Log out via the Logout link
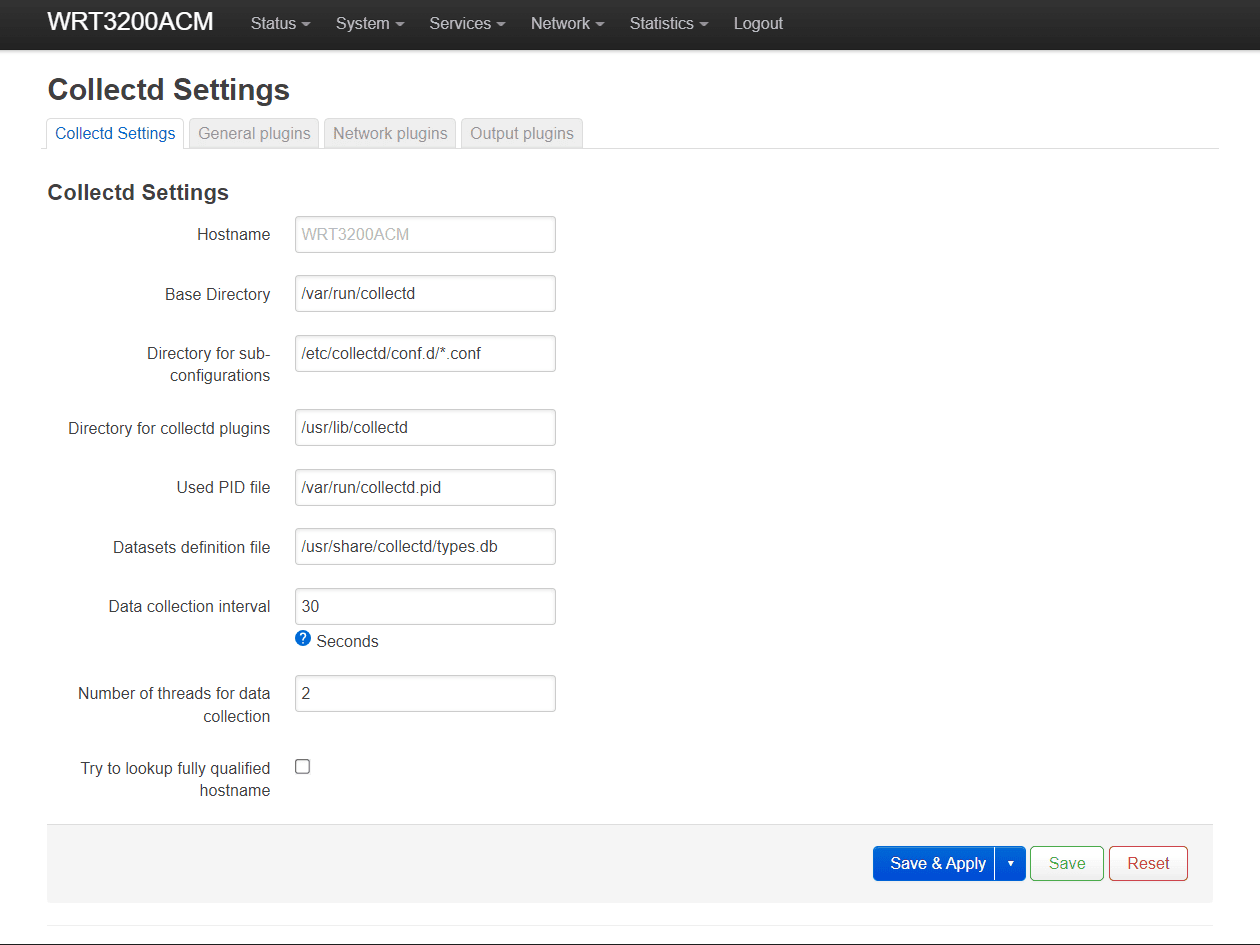1260x945 pixels. point(758,23)
